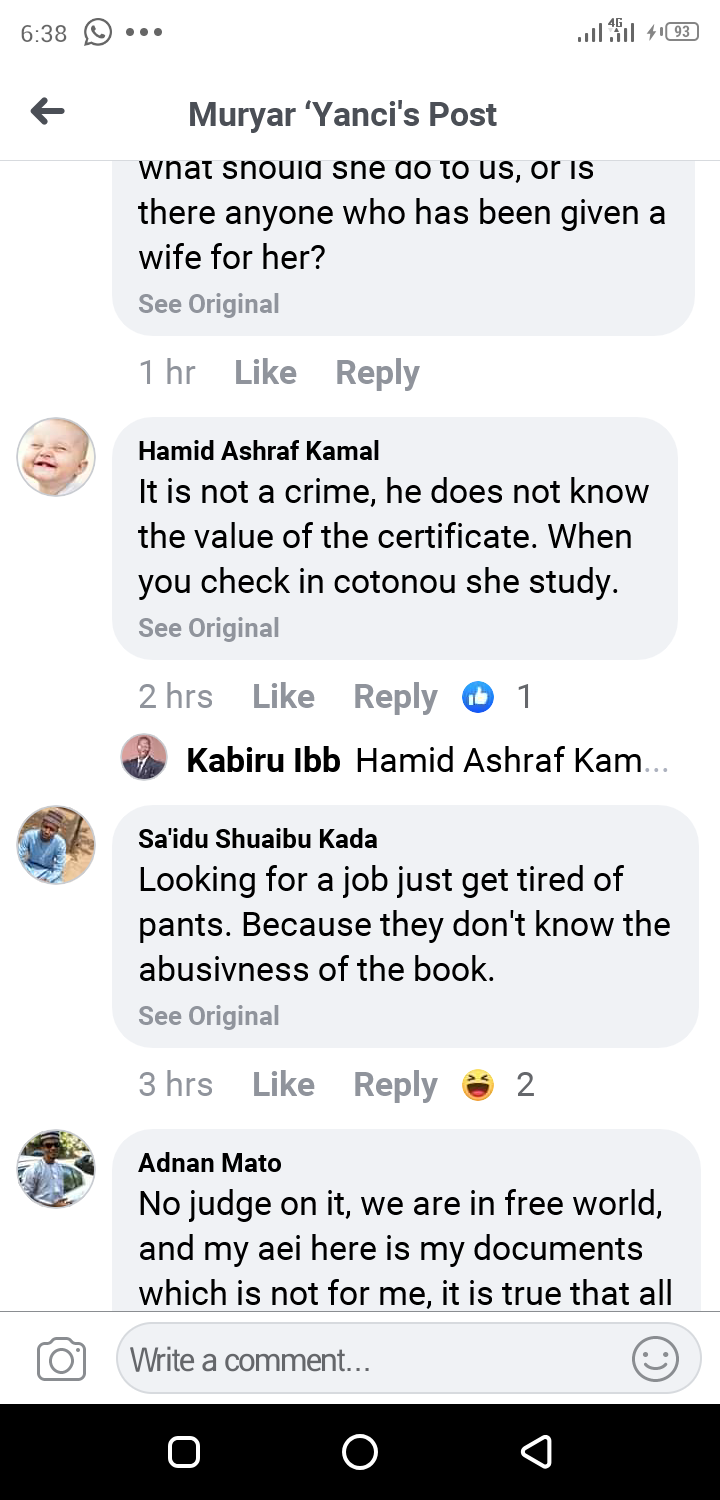This screenshot has height=1500, width=720.
Task: Reply to Hamid Ashraf Kamal's comment
Action: click(x=395, y=697)
